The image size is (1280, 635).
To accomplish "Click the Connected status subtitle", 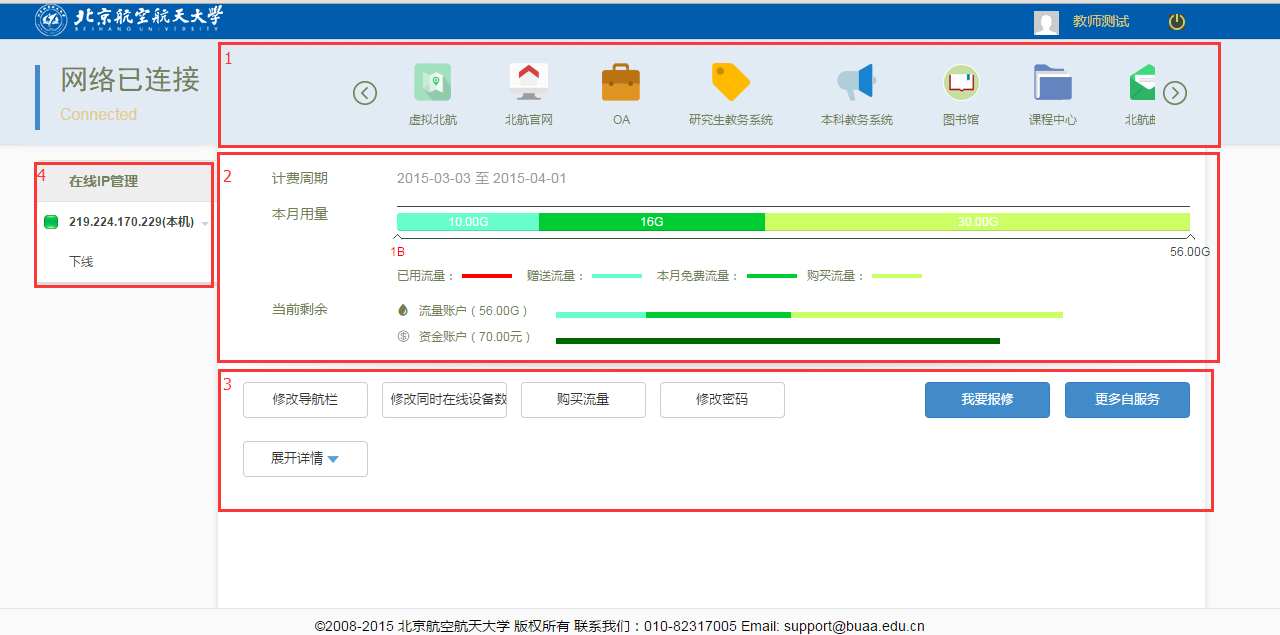I will [x=98, y=115].
